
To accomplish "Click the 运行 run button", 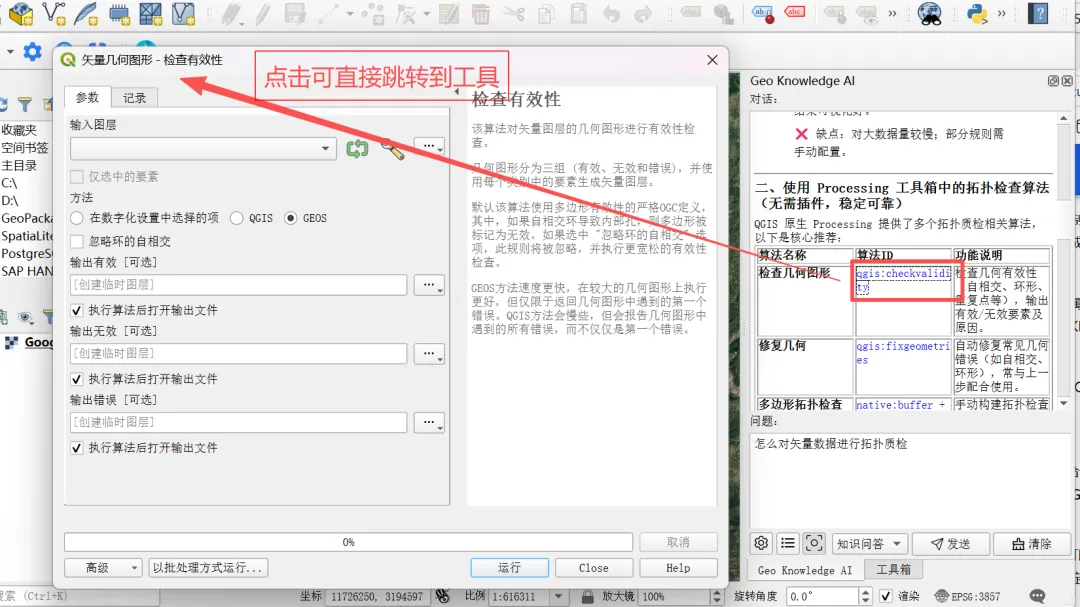I will (x=510, y=568).
